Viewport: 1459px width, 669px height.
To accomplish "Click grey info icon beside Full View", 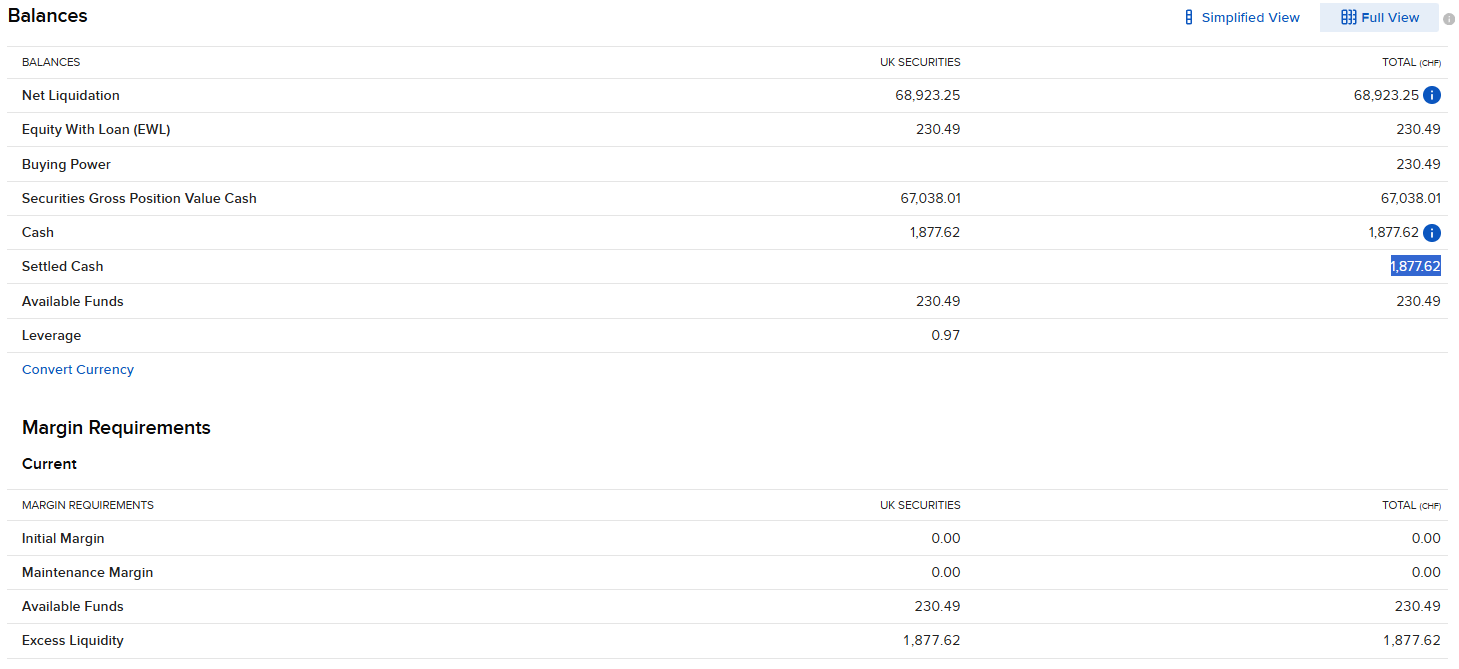I will click(1449, 18).
